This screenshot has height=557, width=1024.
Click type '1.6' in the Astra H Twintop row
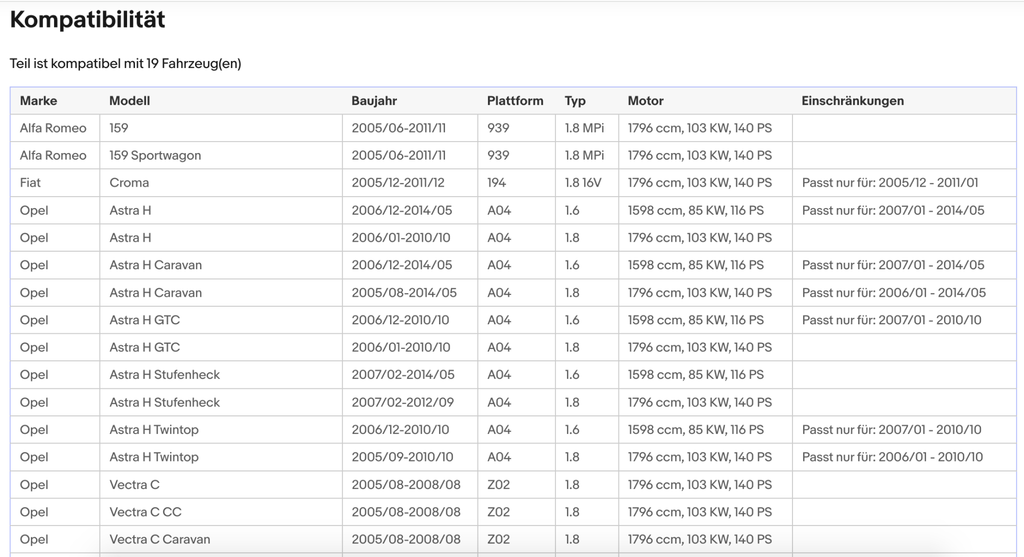pos(572,430)
